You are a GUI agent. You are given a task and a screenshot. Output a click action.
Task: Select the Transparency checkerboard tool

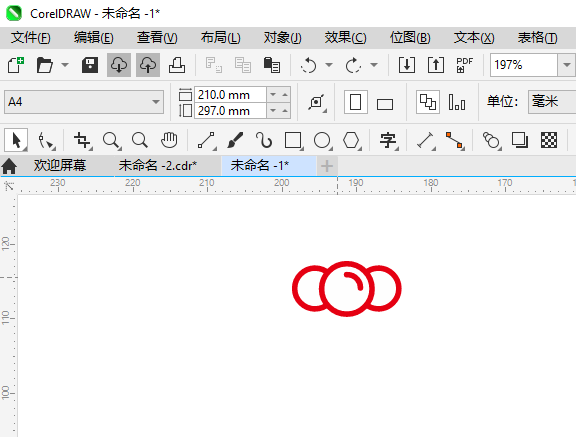coord(549,140)
